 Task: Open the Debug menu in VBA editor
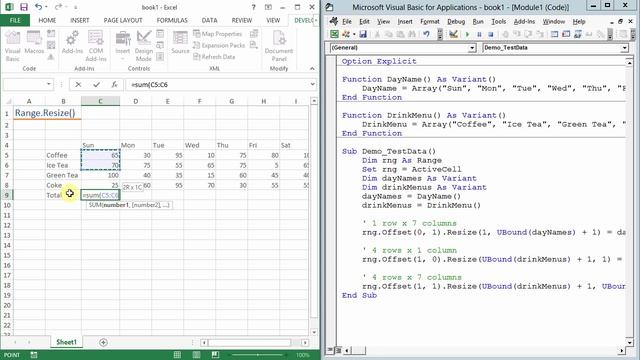(456, 22)
